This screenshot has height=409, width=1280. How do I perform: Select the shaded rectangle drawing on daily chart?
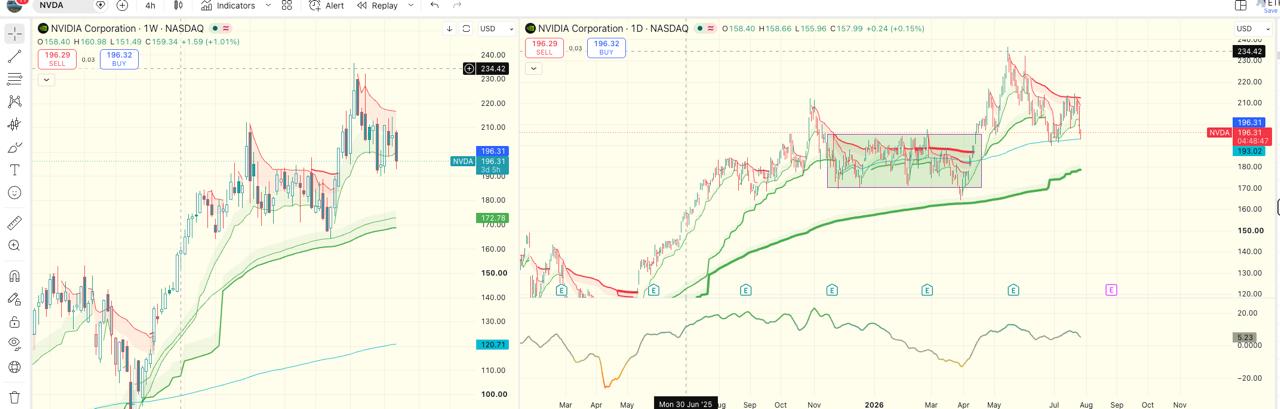click(904, 161)
